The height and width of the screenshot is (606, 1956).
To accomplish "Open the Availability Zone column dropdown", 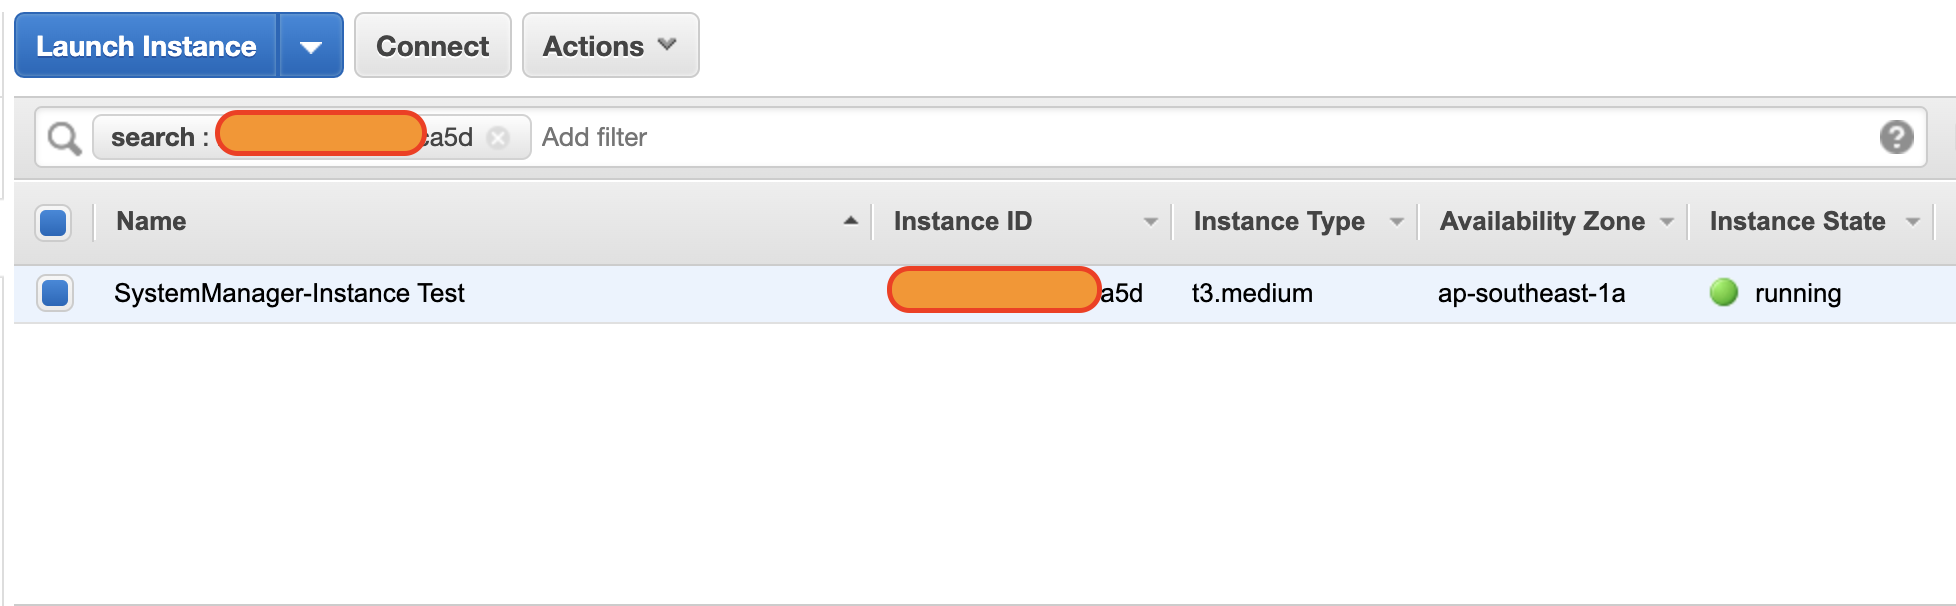I will 1667,222.
